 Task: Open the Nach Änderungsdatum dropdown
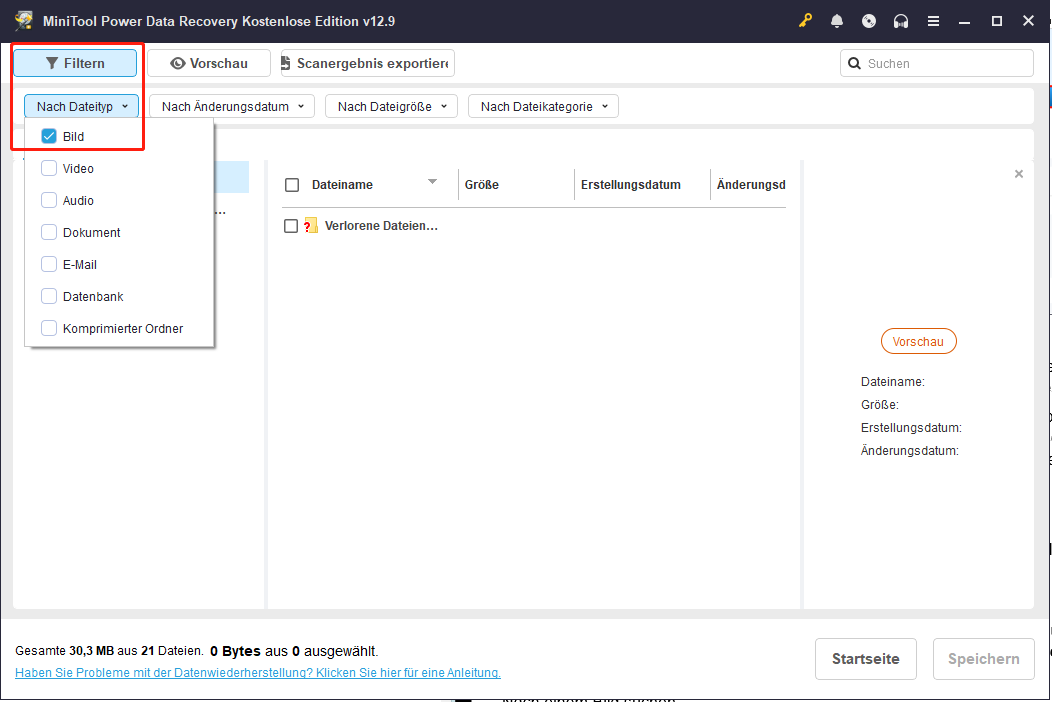click(231, 106)
